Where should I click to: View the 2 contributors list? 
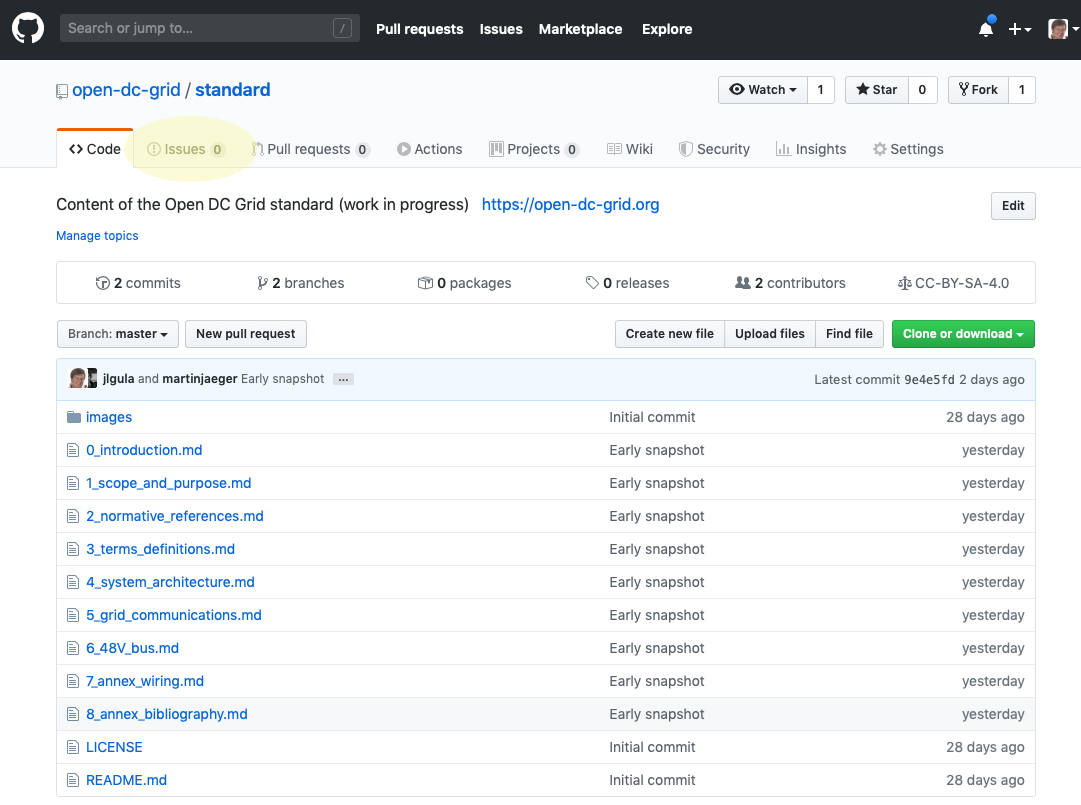click(x=790, y=283)
